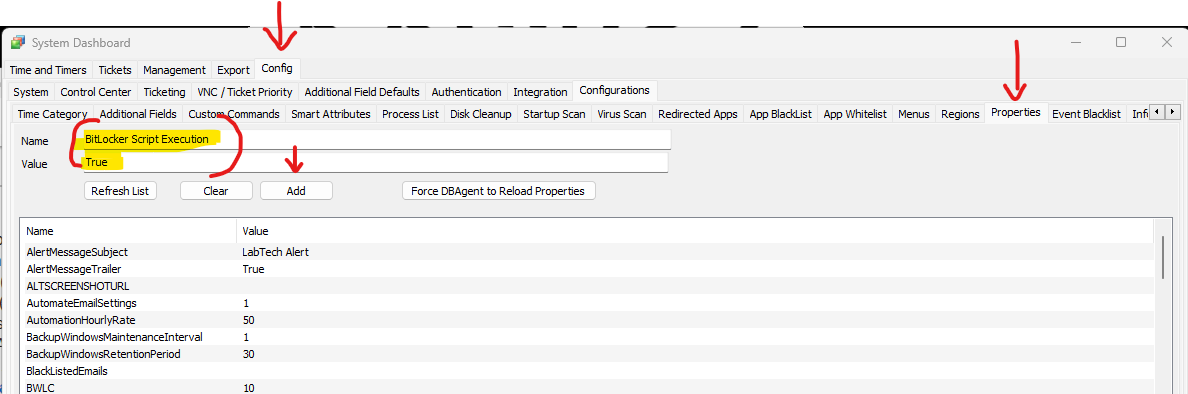
Task: Select the Properties tab
Action: tap(1015, 113)
